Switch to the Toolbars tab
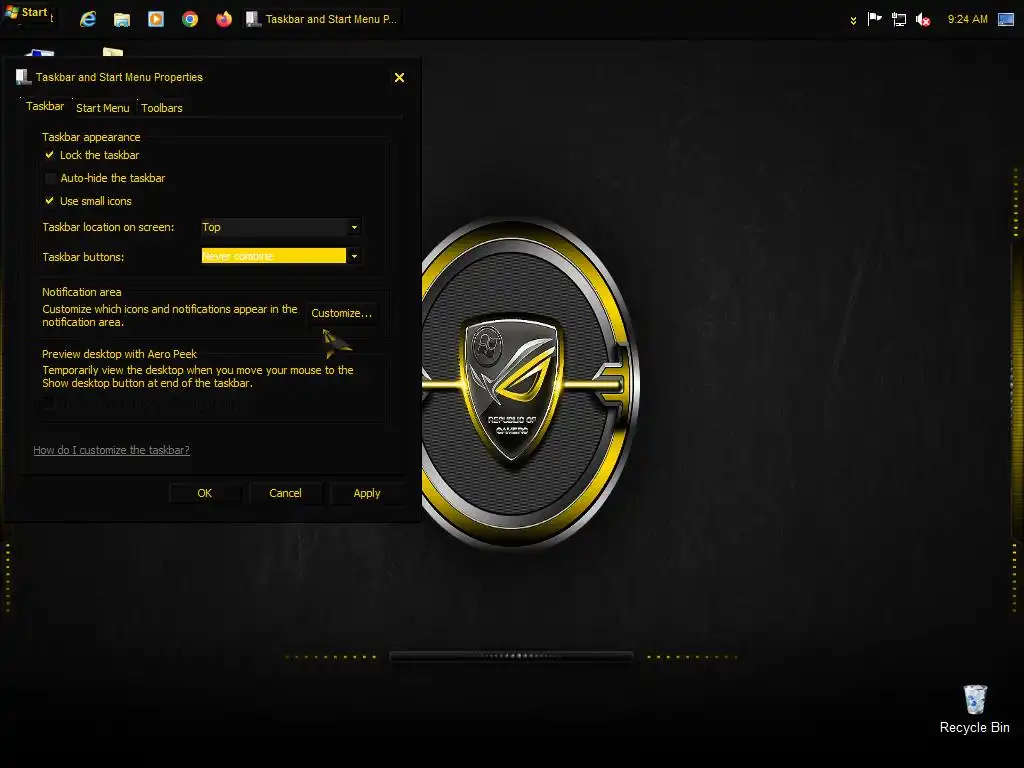Image resolution: width=1024 pixels, height=768 pixels. point(162,108)
